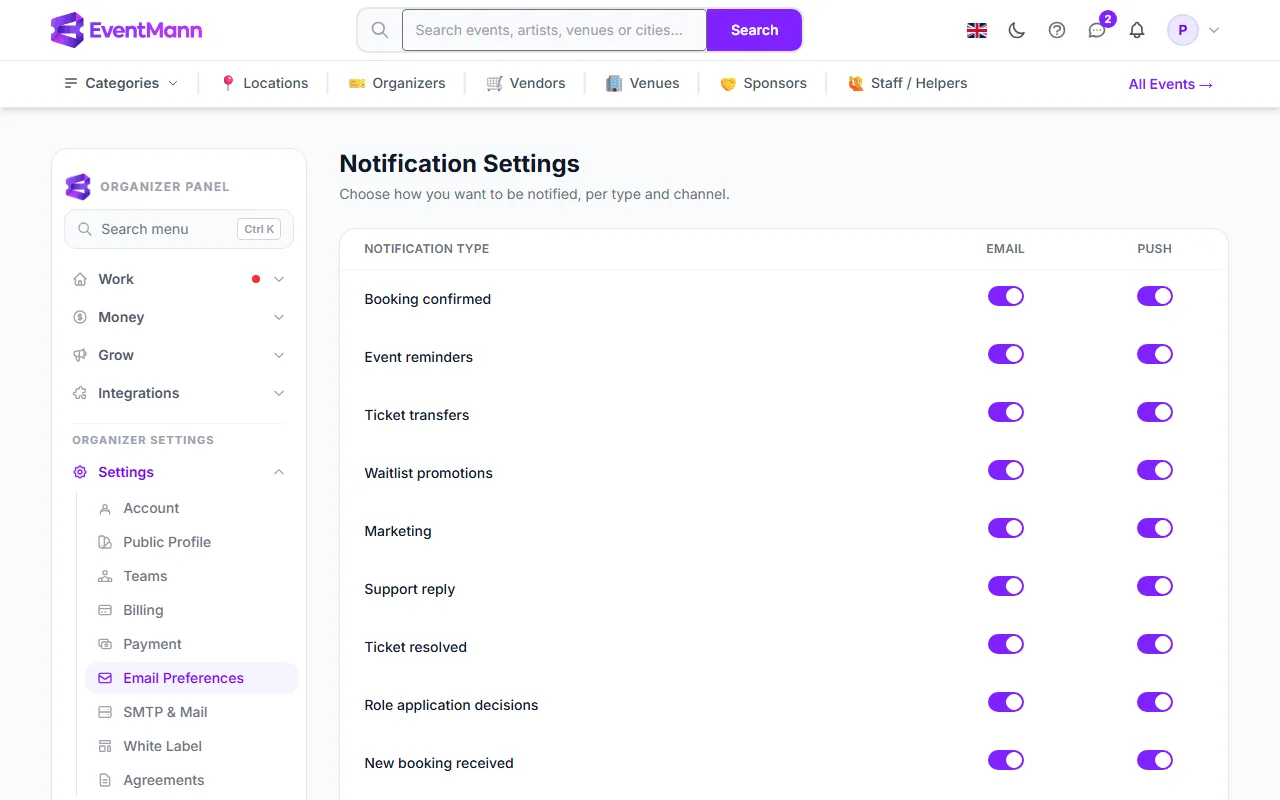Expand the Grow menu section
This screenshot has width=1280, height=800.
tap(179, 355)
